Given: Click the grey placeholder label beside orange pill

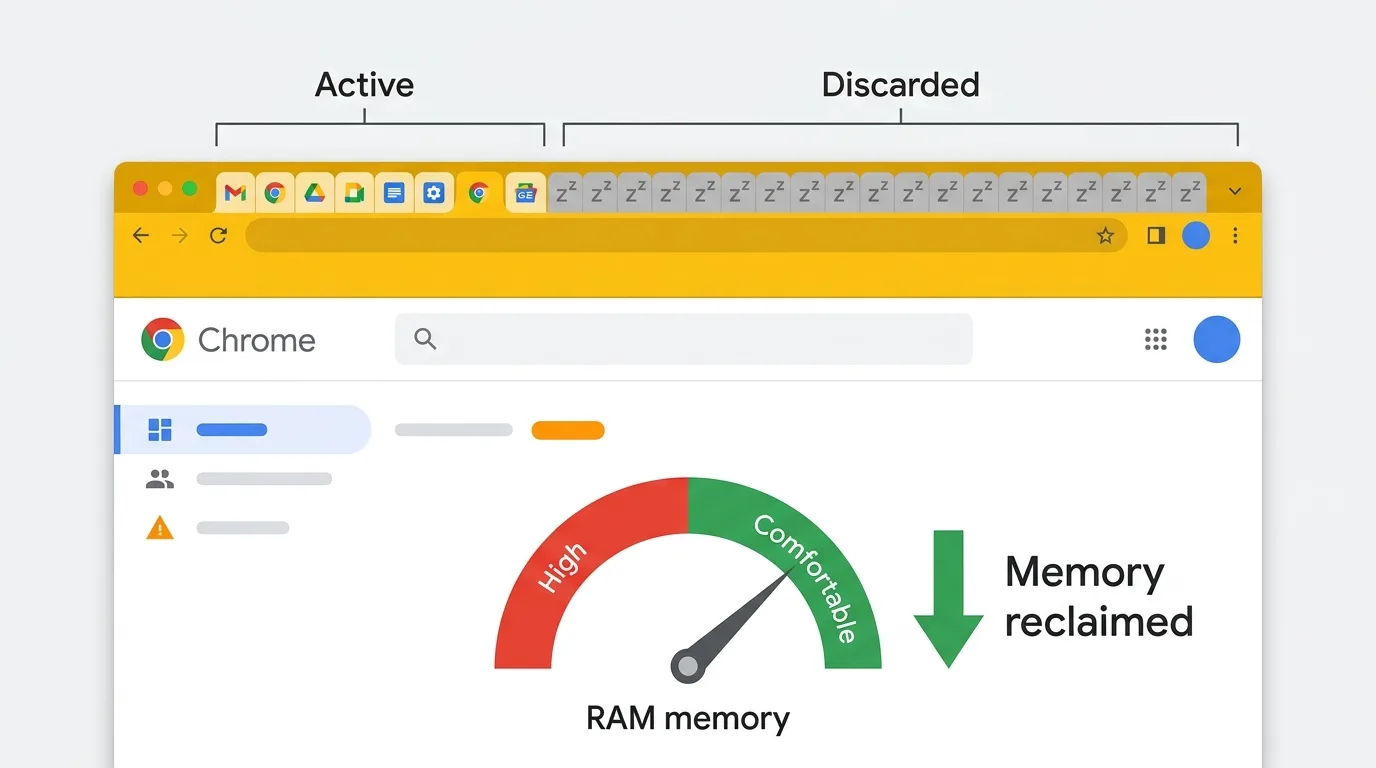Looking at the screenshot, I should (x=454, y=430).
